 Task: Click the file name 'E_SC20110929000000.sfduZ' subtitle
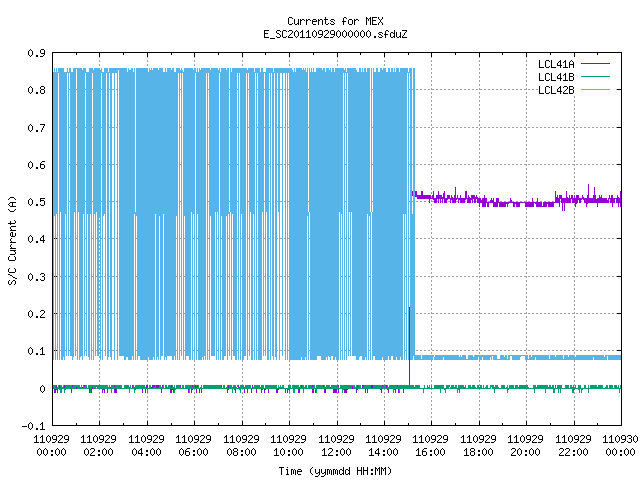point(335,34)
